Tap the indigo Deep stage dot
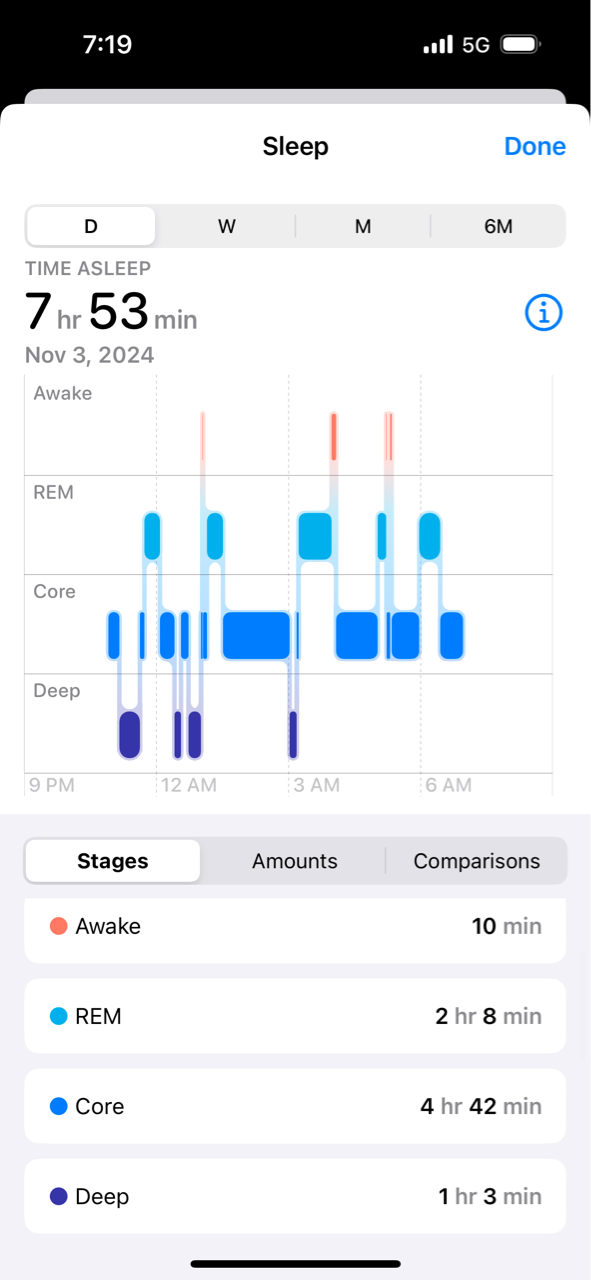Viewport: 591px width, 1280px height. (x=58, y=1196)
